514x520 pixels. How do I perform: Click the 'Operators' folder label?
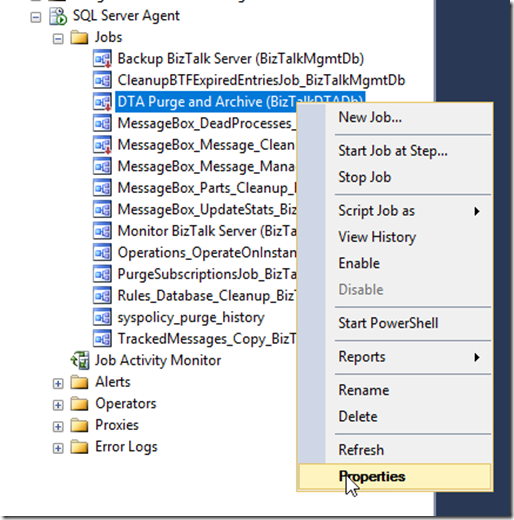[x=126, y=404]
